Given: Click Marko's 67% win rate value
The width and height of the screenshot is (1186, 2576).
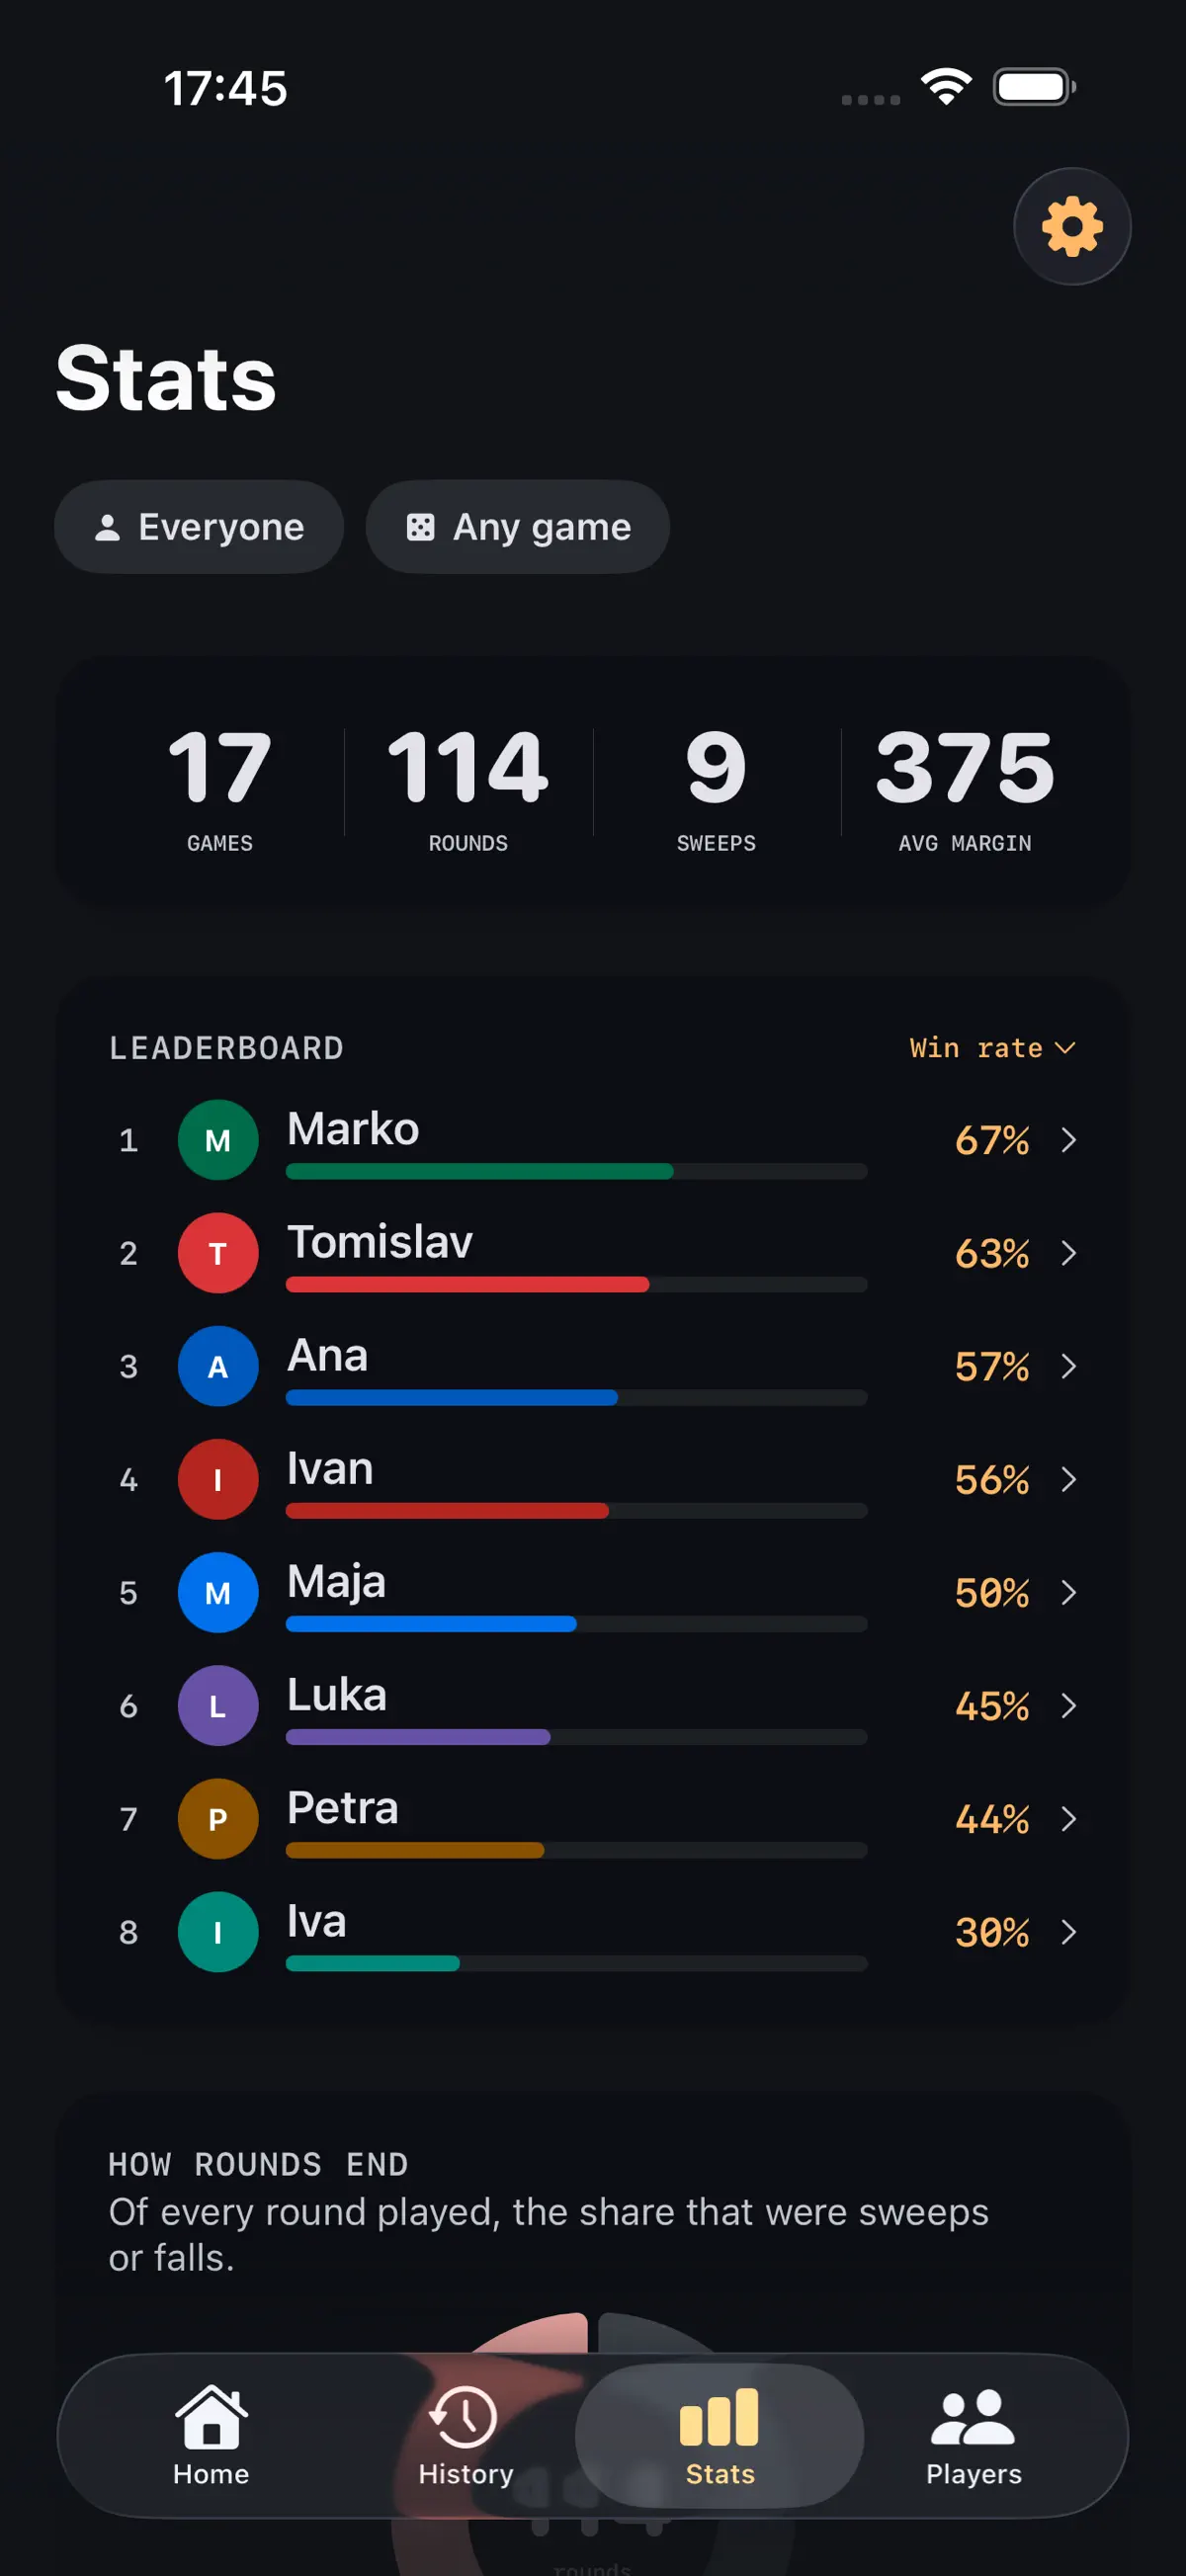Looking at the screenshot, I should click(992, 1140).
